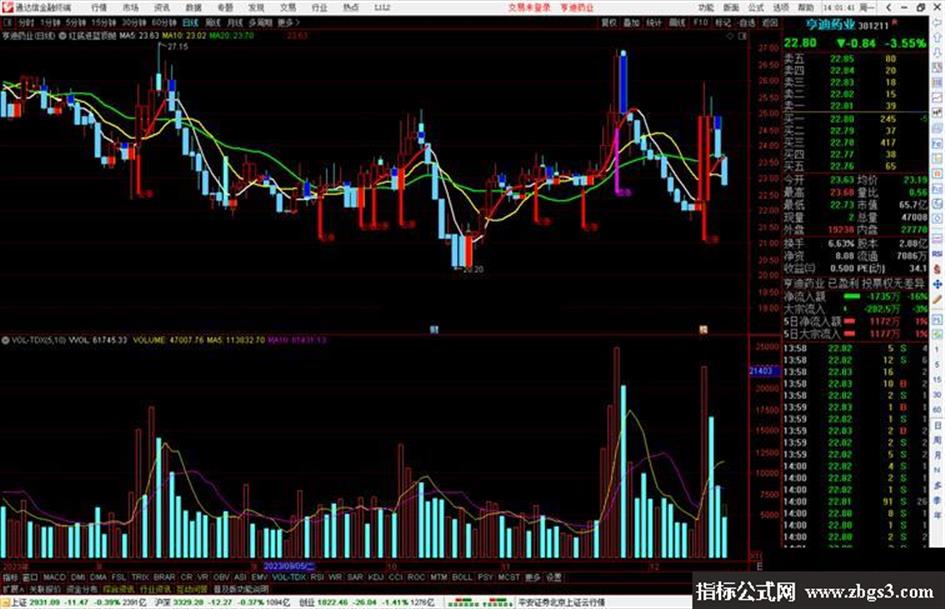Click the pencil drawing sidebar icon

pyautogui.click(x=937, y=300)
